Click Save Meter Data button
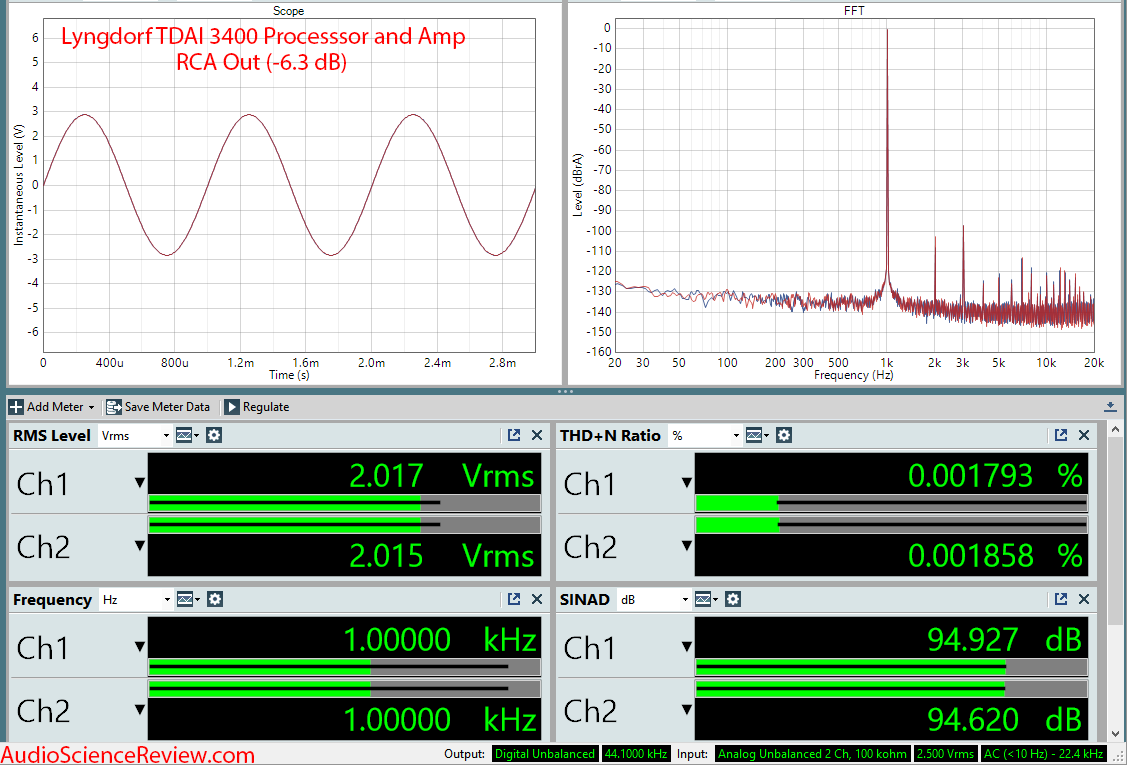Viewport: 1127px width, 765px height. click(x=158, y=407)
